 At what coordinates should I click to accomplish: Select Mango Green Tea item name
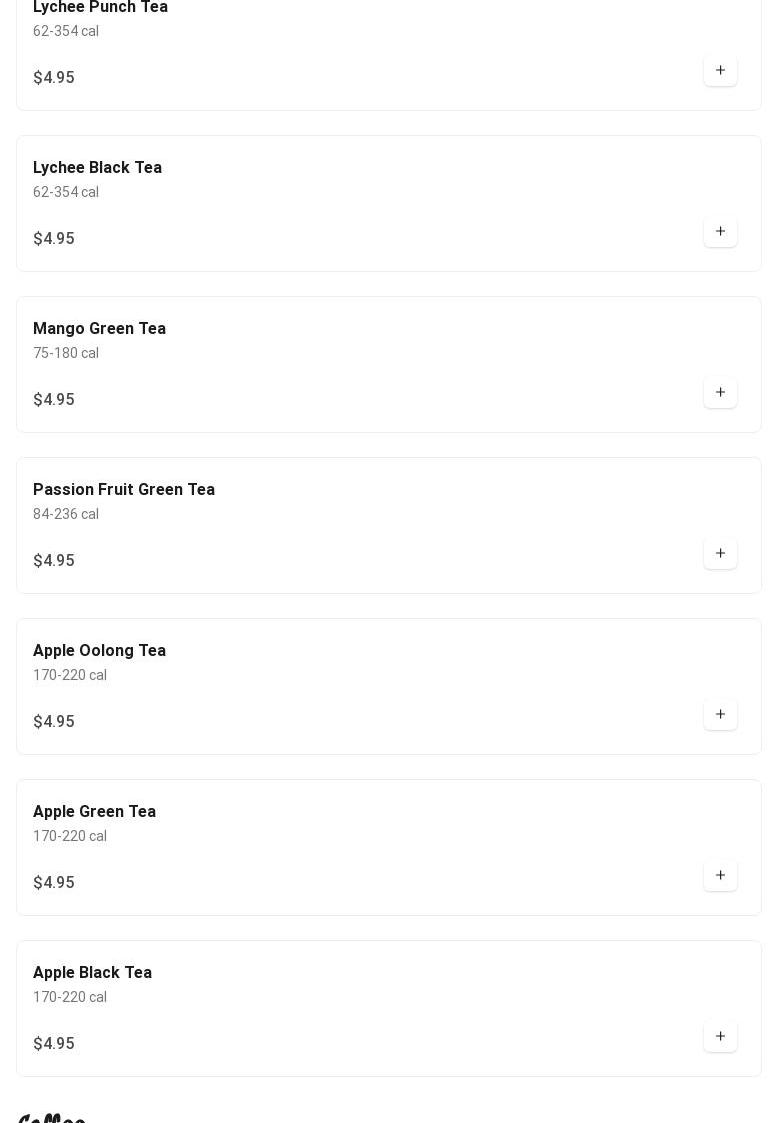point(99,329)
